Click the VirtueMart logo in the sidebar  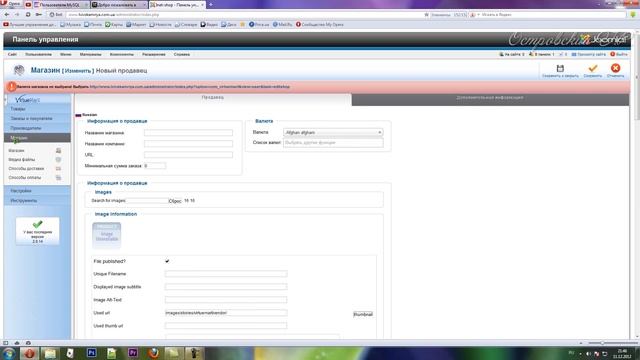pos(27,100)
